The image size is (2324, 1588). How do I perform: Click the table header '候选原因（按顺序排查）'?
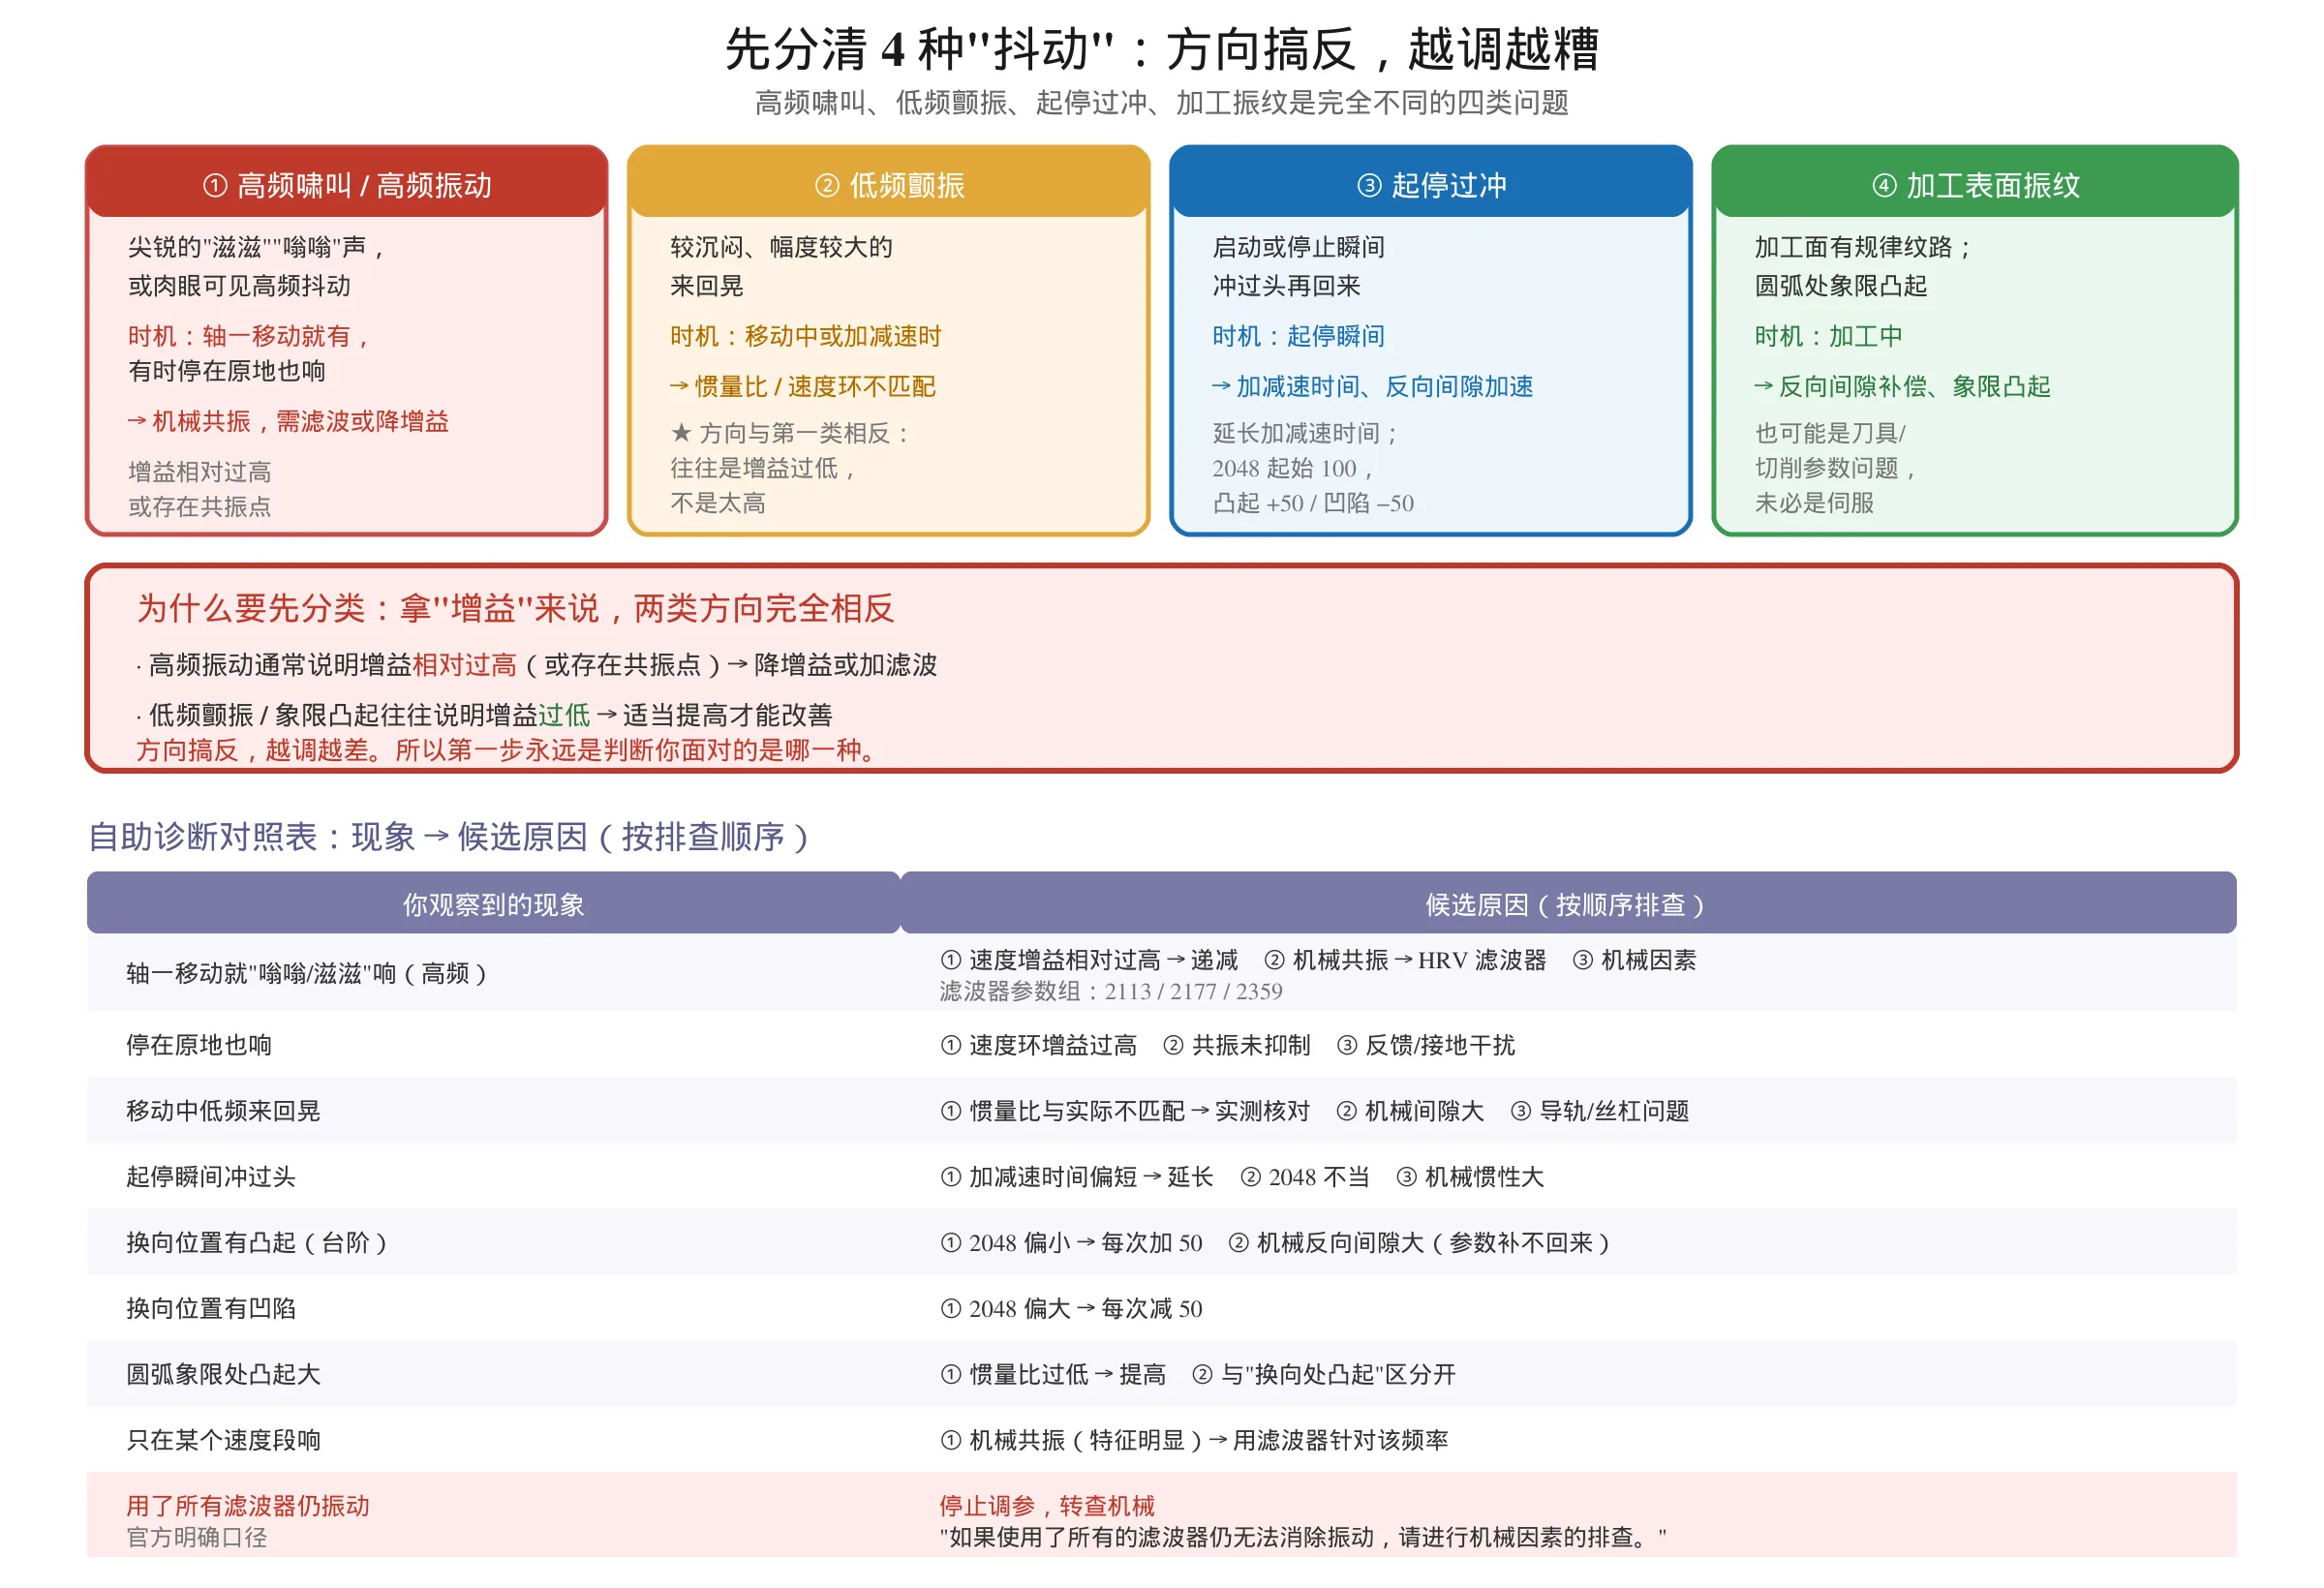1567,904
